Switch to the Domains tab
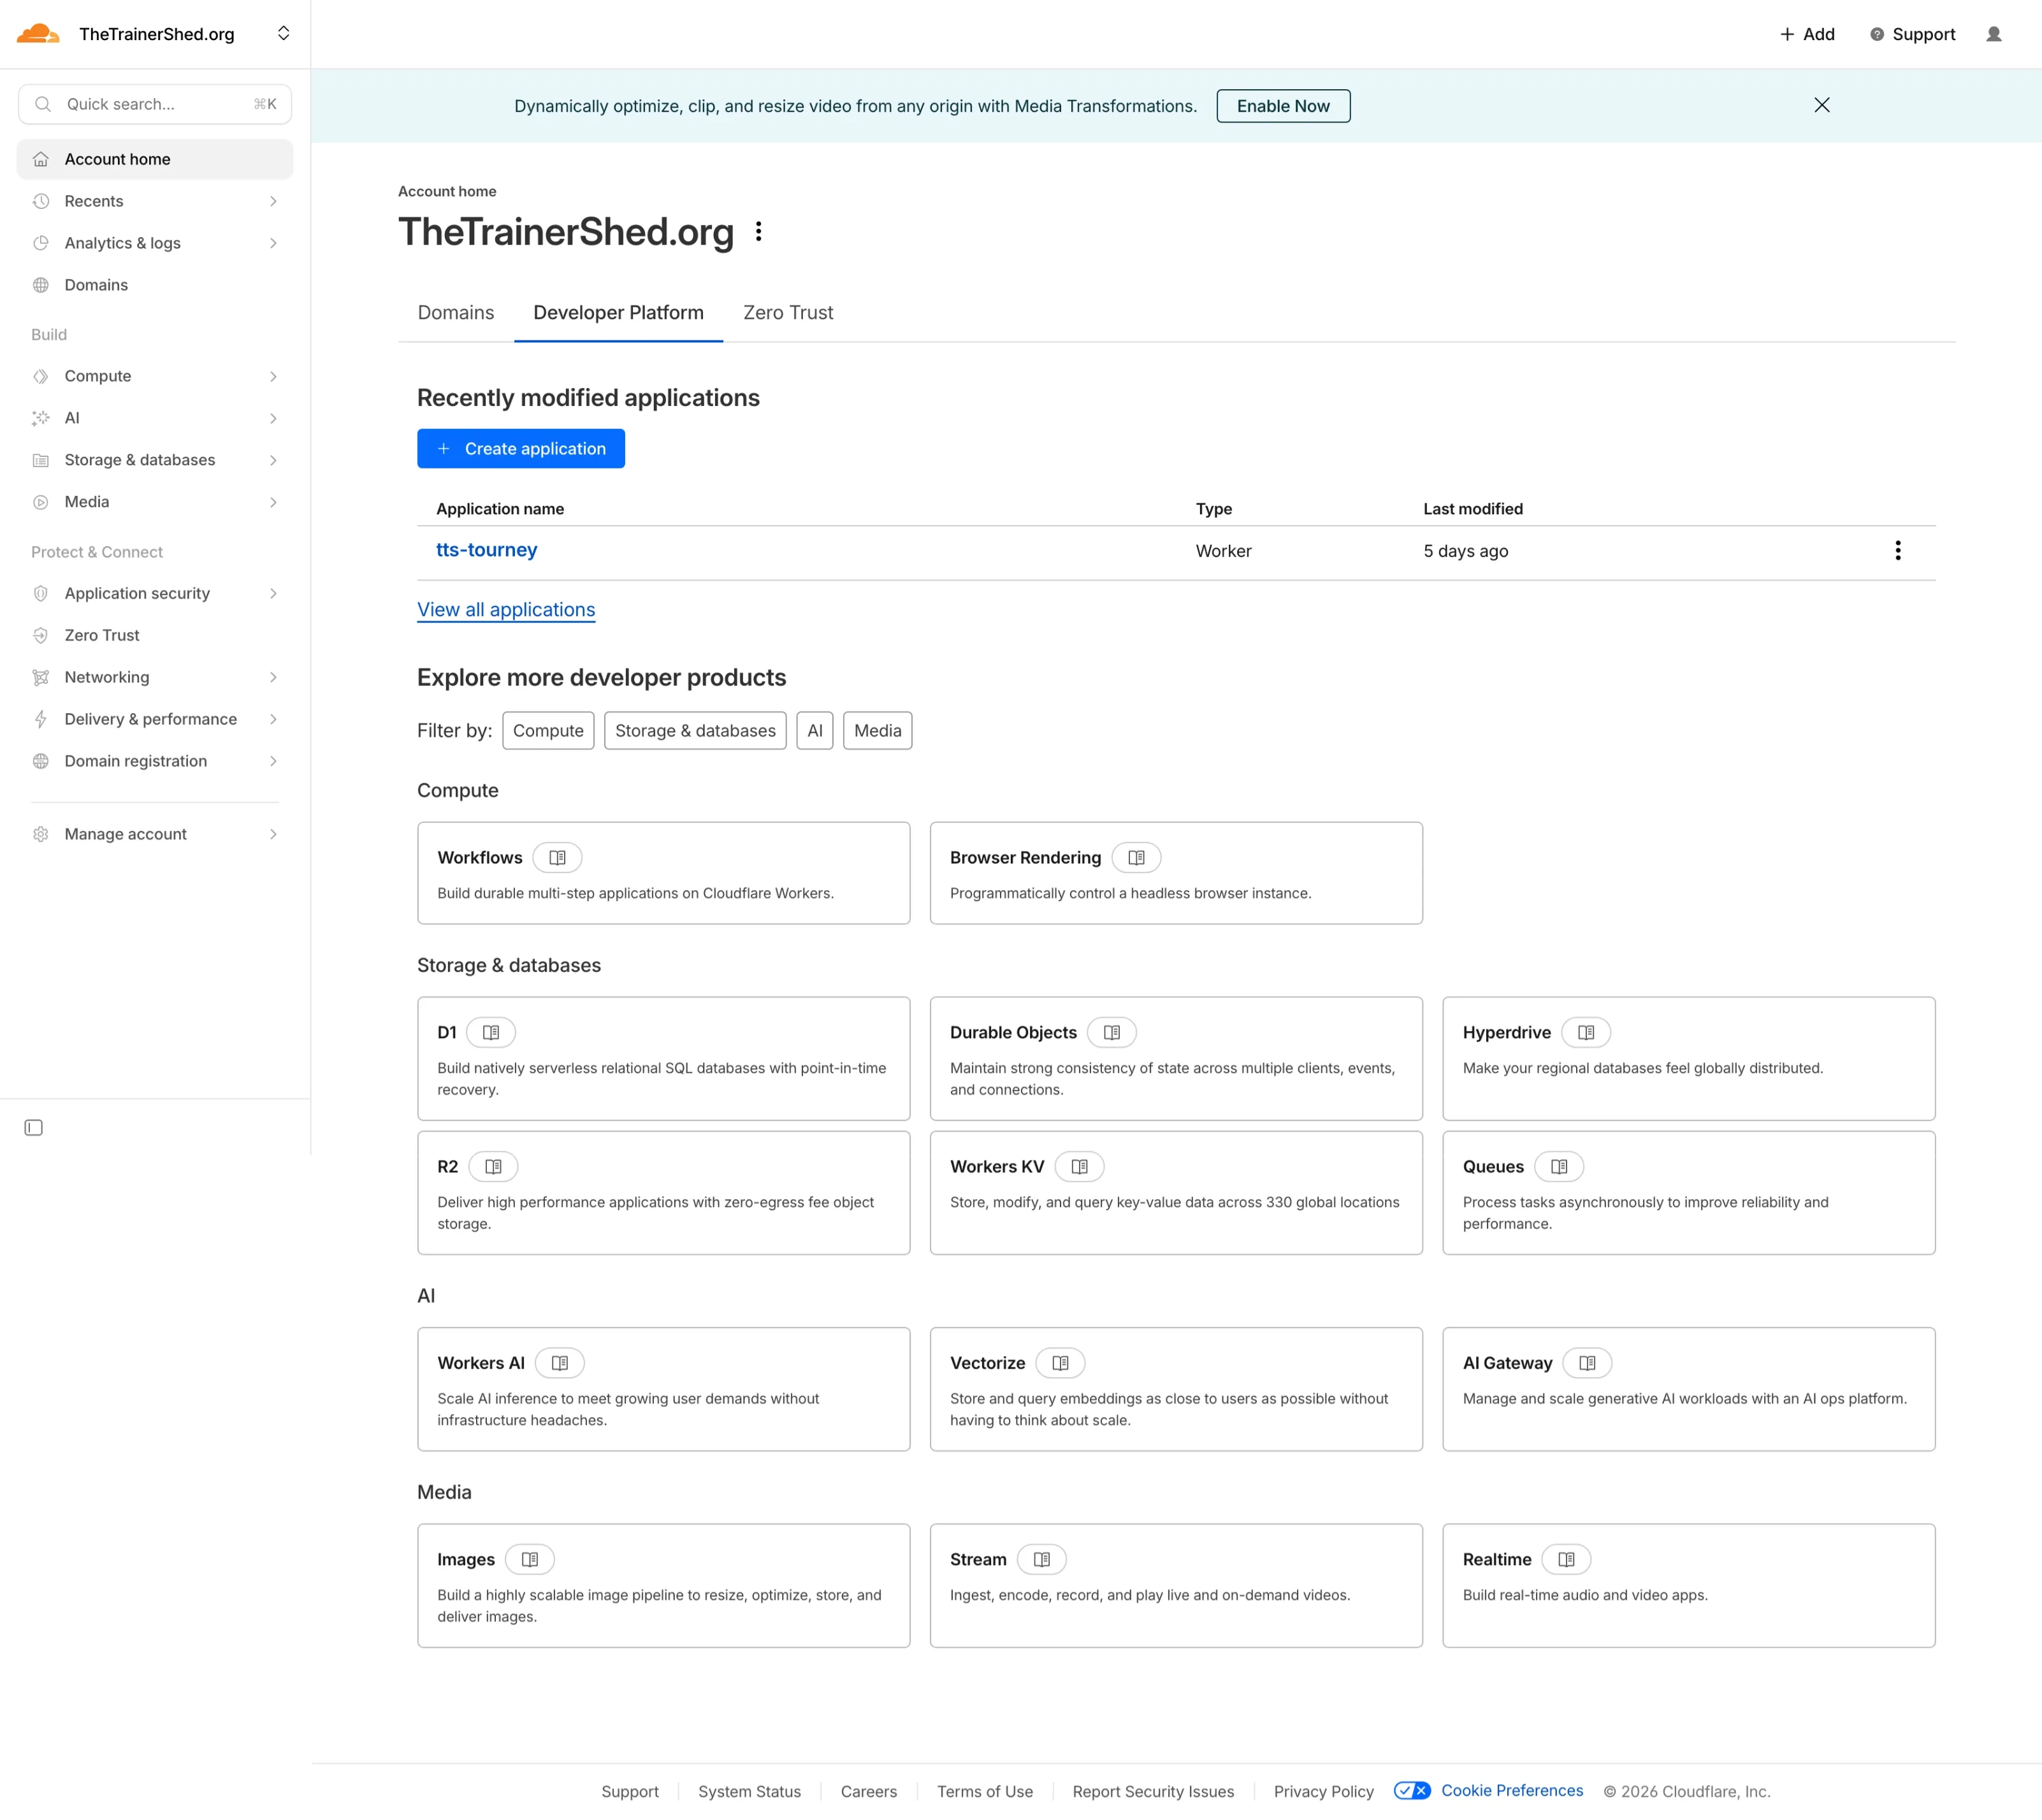Image resolution: width=2042 pixels, height=1820 pixels. click(x=456, y=313)
